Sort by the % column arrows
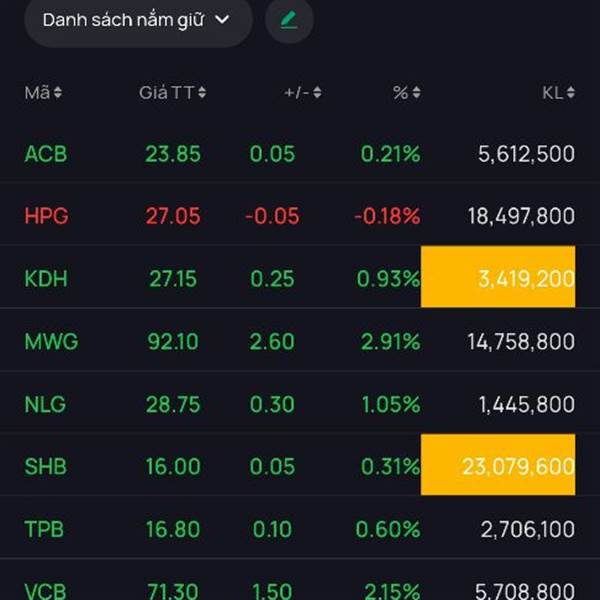 pos(416,93)
